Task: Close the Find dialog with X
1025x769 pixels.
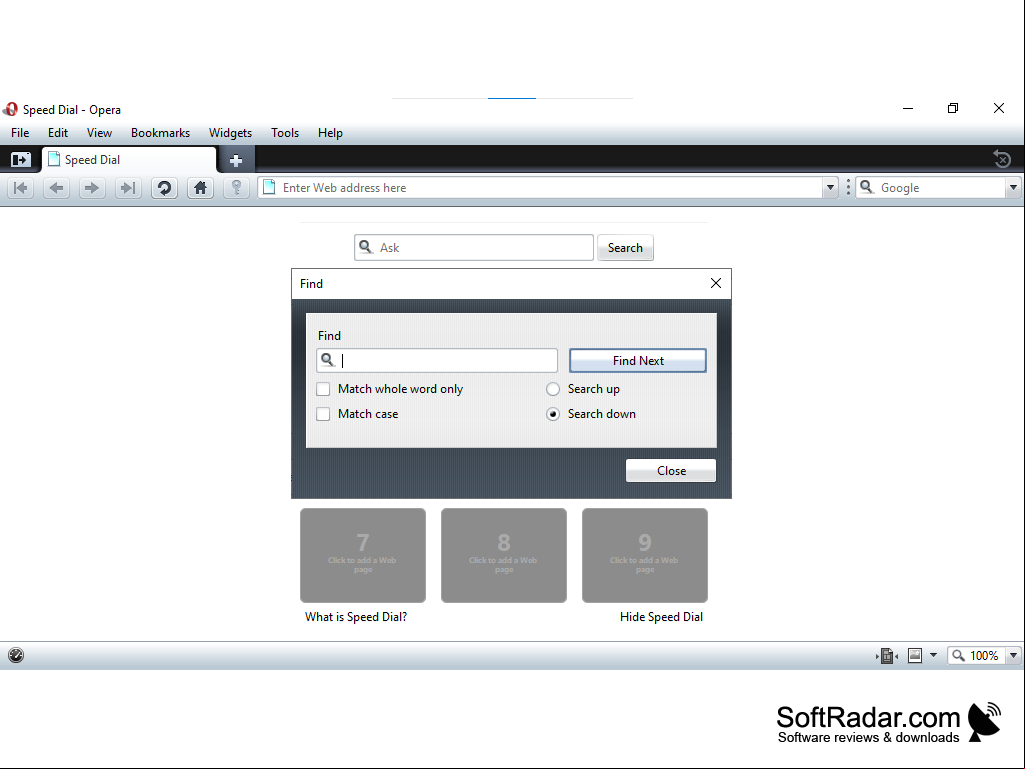Action: point(716,283)
